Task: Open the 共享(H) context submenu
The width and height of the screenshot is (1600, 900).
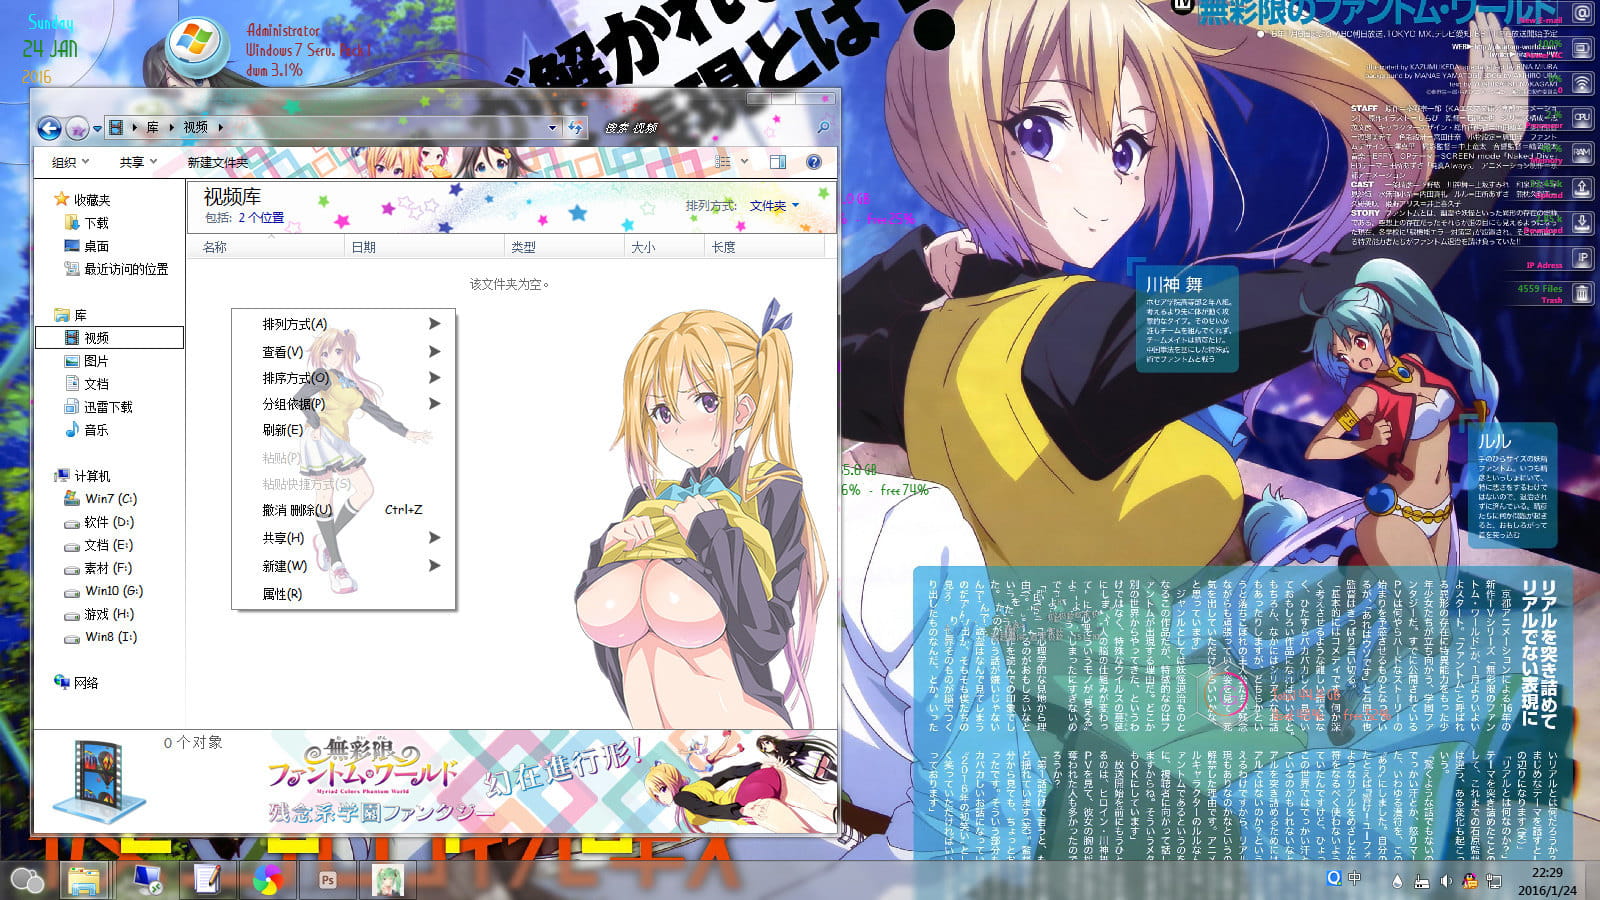Action: [x=344, y=538]
